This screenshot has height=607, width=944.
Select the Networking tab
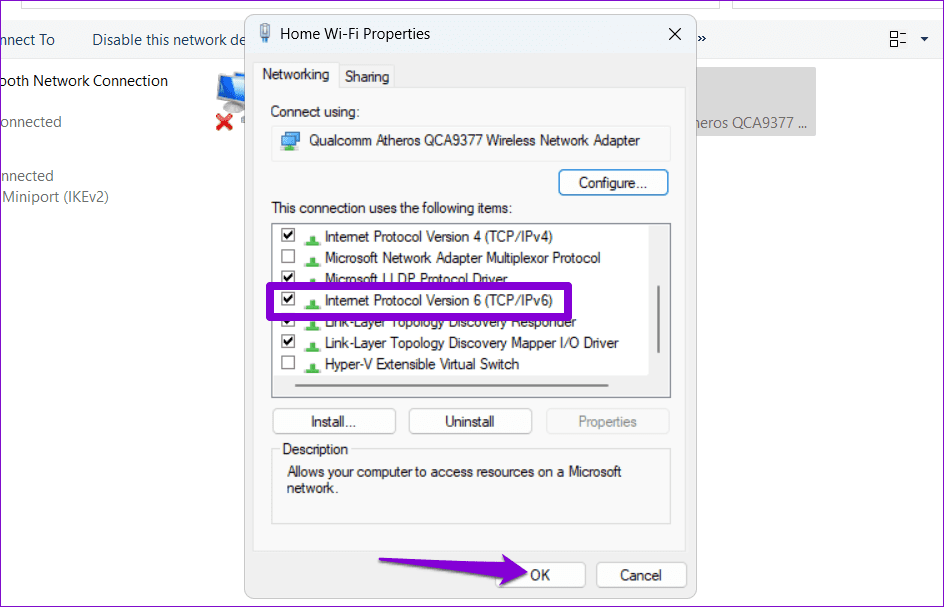pos(296,75)
